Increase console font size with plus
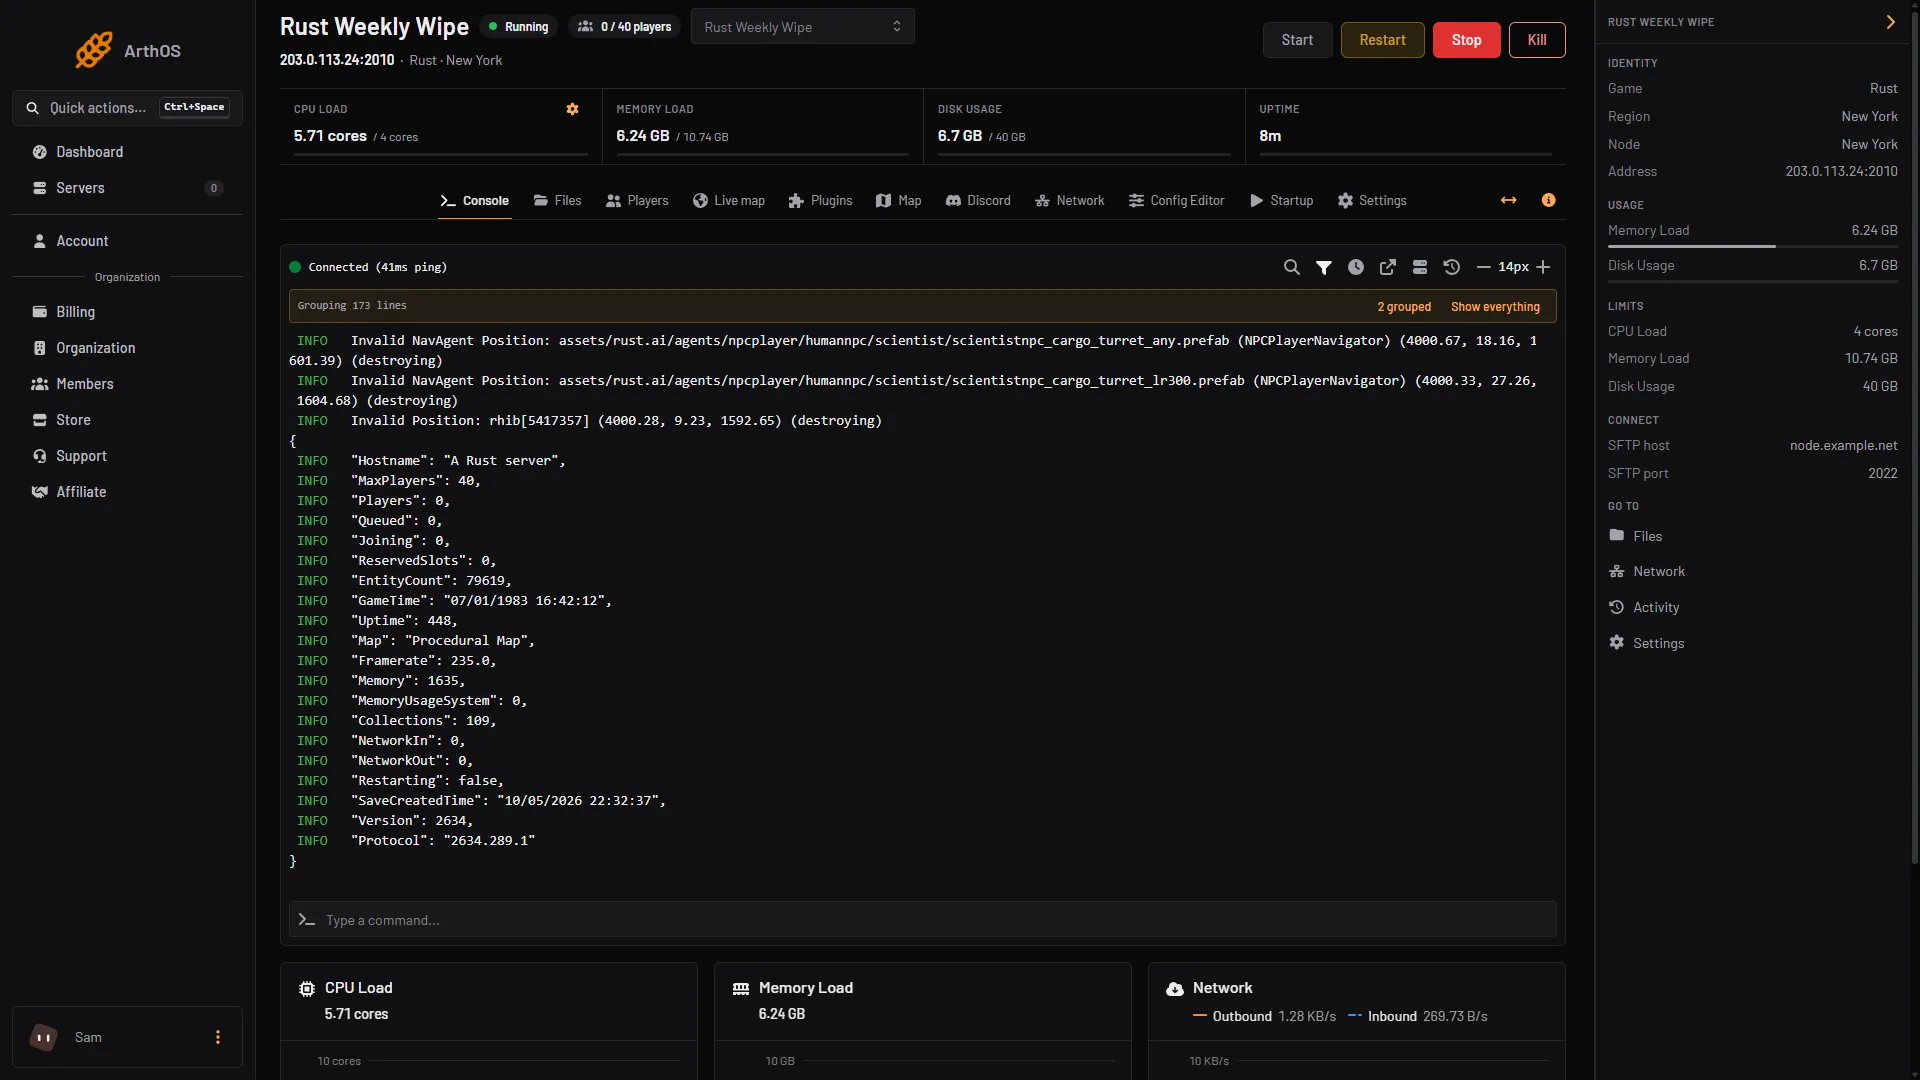Image resolution: width=1920 pixels, height=1080 pixels. point(1543,267)
